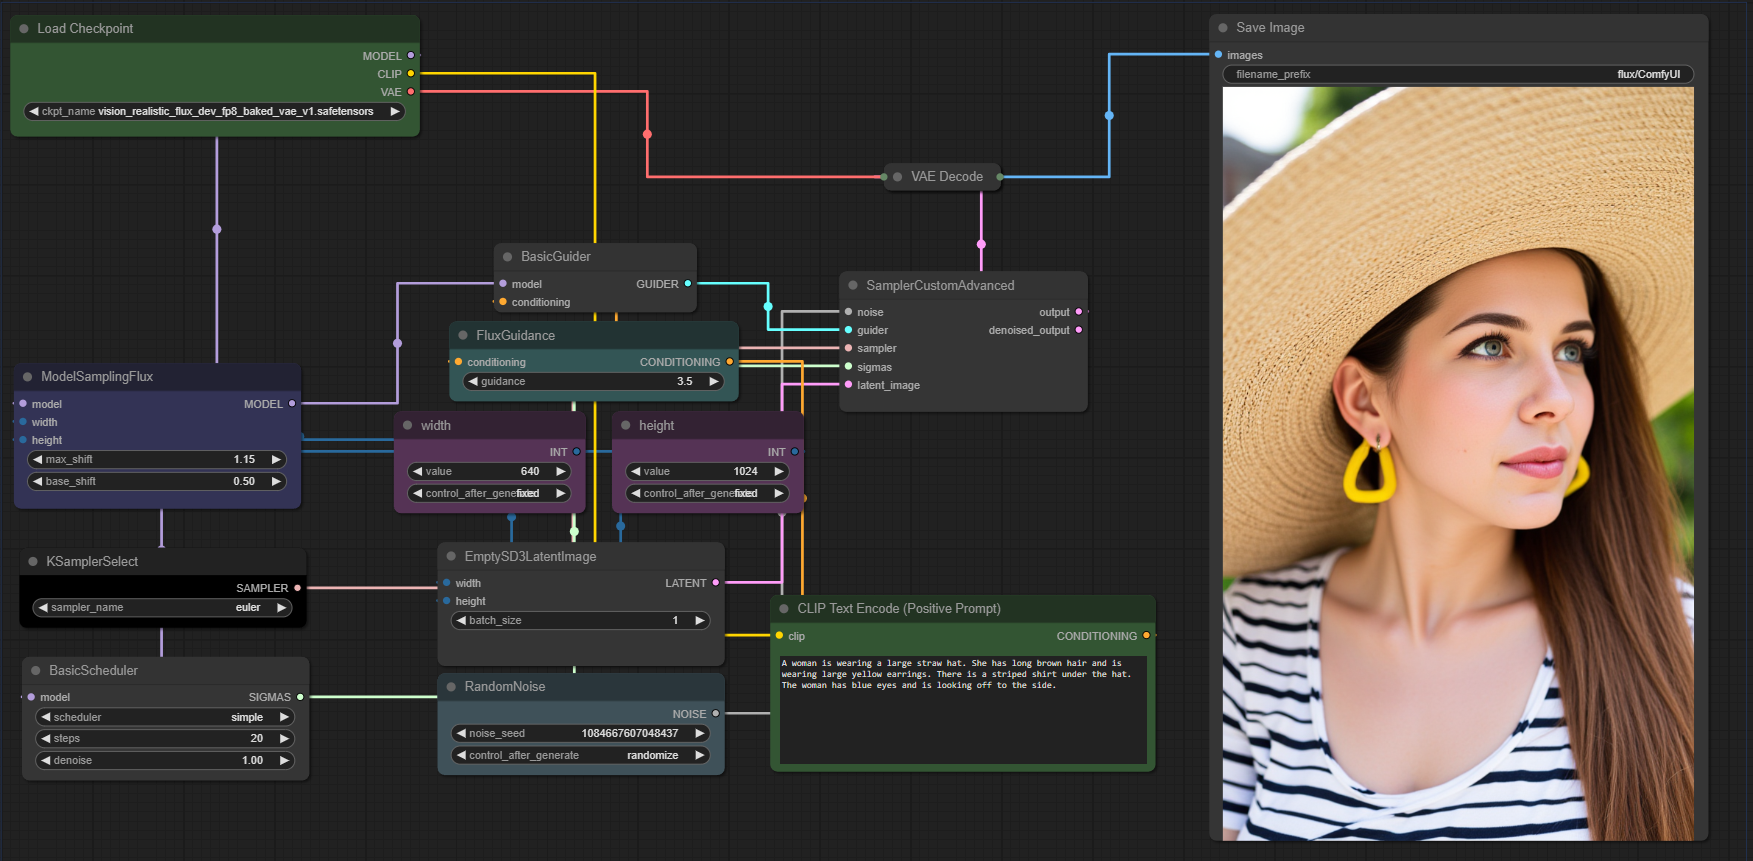Open the sampler_name euler dropdown
This screenshot has width=1753, height=861.
(162, 608)
